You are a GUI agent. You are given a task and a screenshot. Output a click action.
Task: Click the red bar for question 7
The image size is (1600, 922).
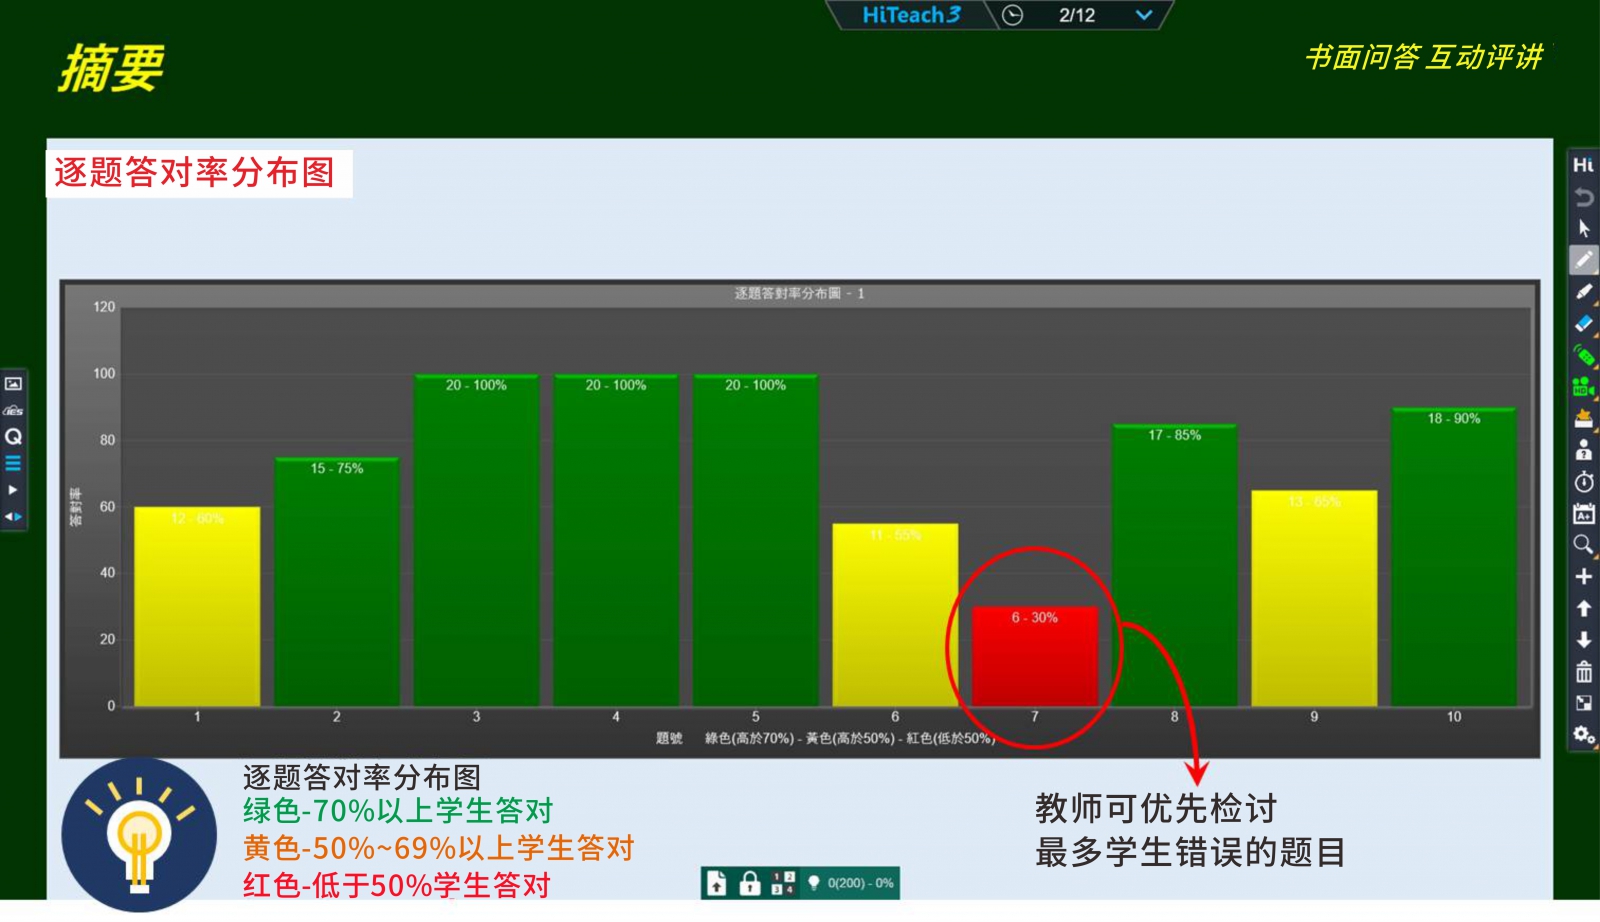coord(1034,656)
